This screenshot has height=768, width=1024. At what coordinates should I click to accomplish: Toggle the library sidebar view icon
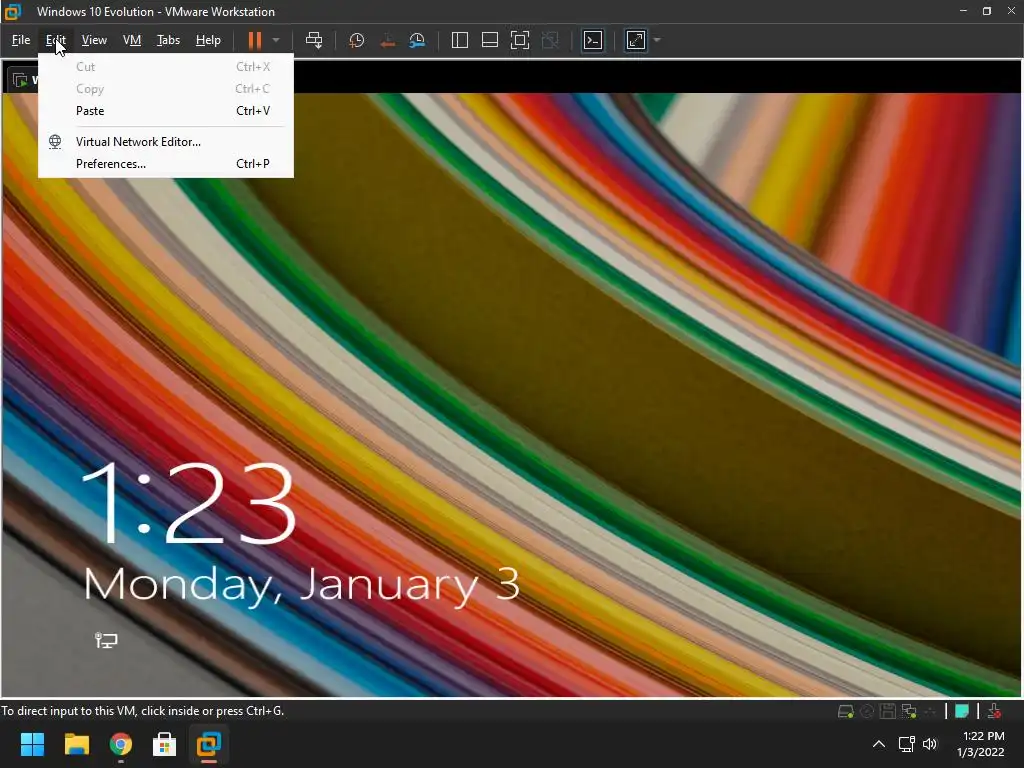460,40
